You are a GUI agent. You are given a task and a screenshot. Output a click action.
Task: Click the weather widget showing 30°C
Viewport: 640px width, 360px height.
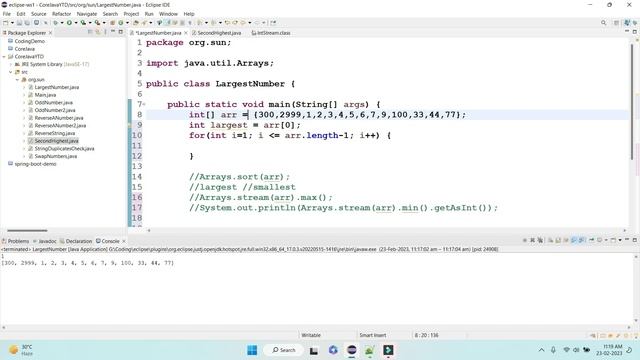tap(21, 350)
